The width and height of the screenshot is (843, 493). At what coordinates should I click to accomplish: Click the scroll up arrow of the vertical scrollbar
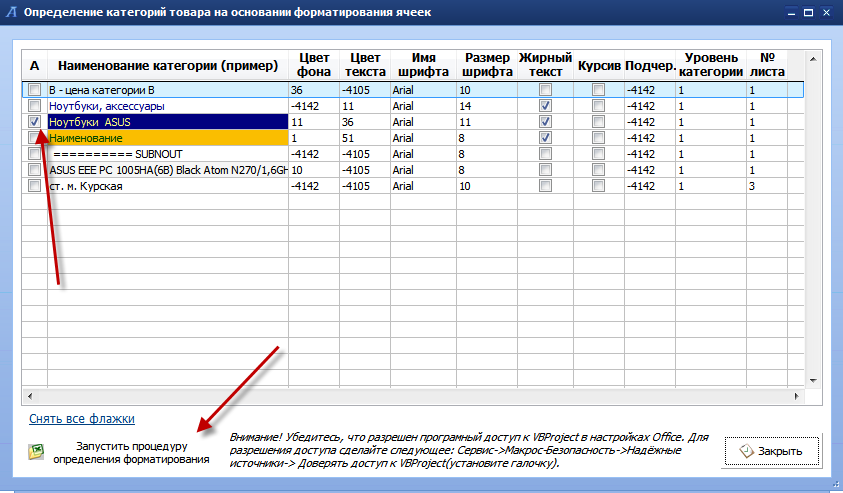pyautogui.click(x=813, y=59)
